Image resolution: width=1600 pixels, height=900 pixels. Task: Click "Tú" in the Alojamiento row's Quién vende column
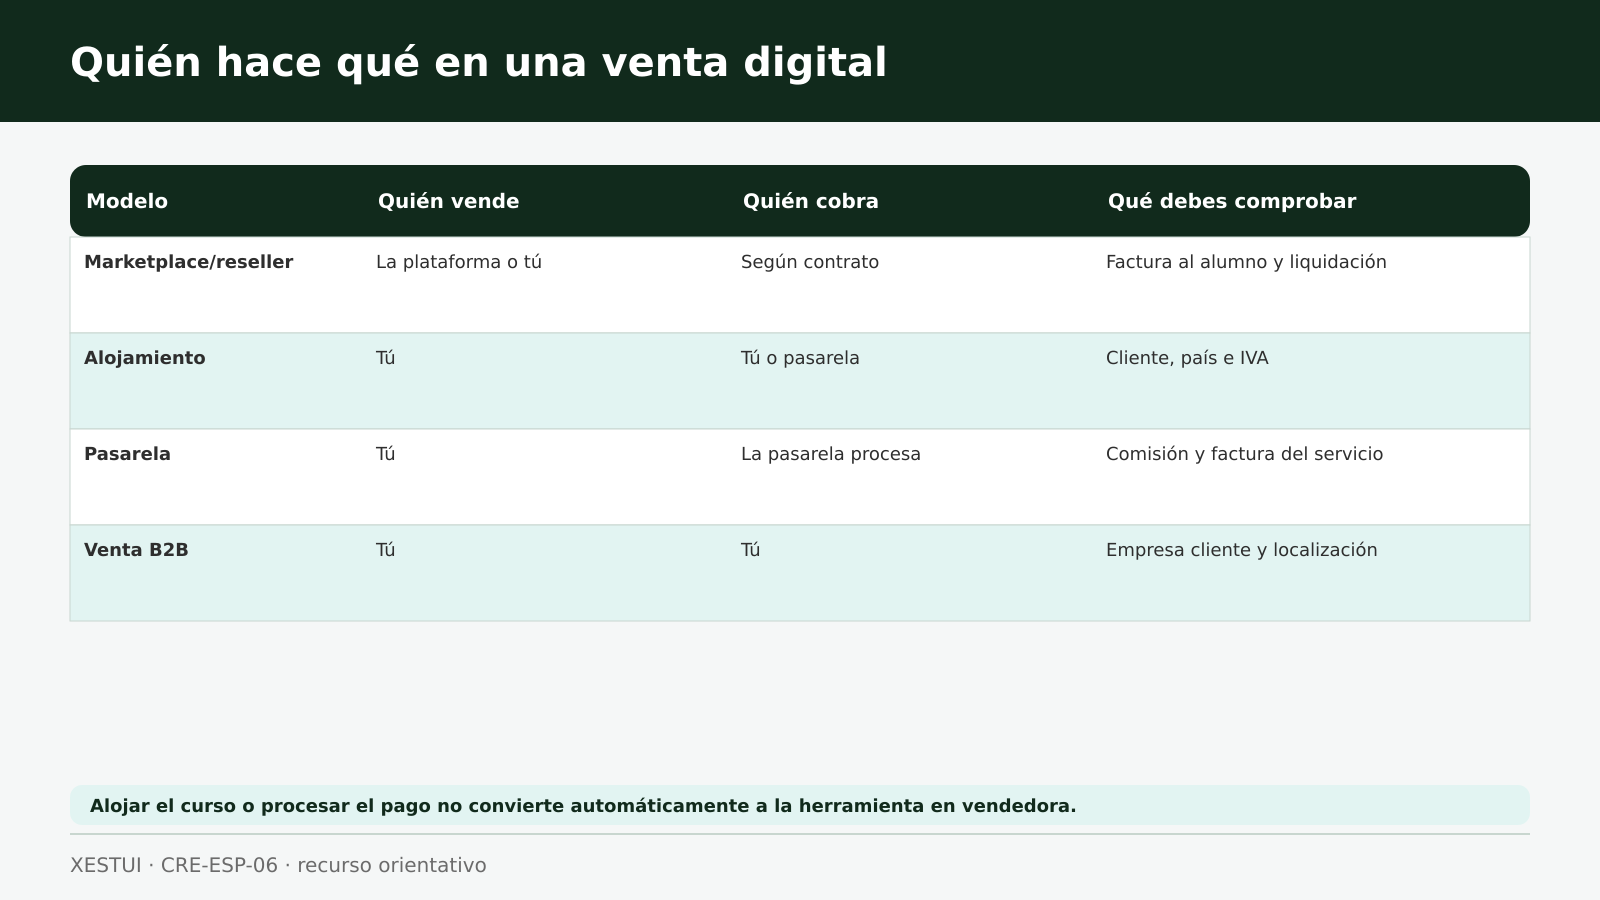(386, 358)
